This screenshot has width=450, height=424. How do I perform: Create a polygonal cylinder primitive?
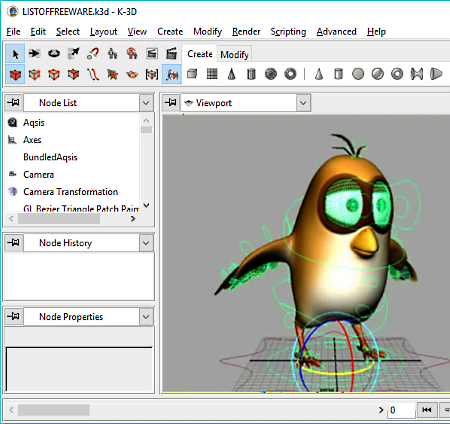[251, 74]
